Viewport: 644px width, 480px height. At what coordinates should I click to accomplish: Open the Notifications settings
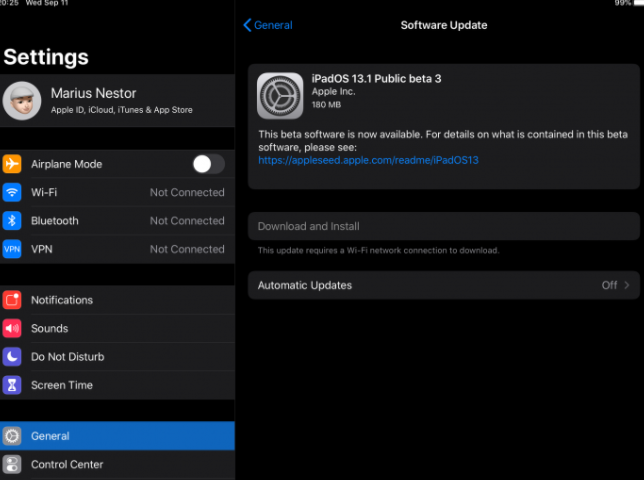(x=117, y=300)
